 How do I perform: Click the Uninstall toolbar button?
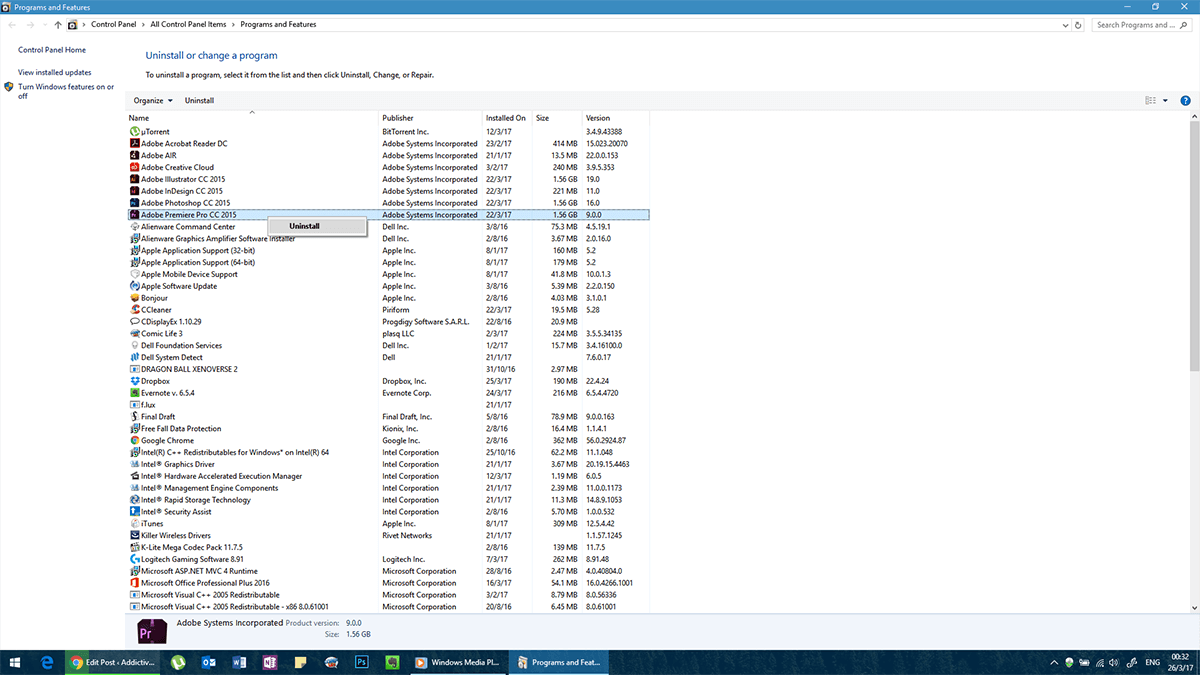point(199,101)
